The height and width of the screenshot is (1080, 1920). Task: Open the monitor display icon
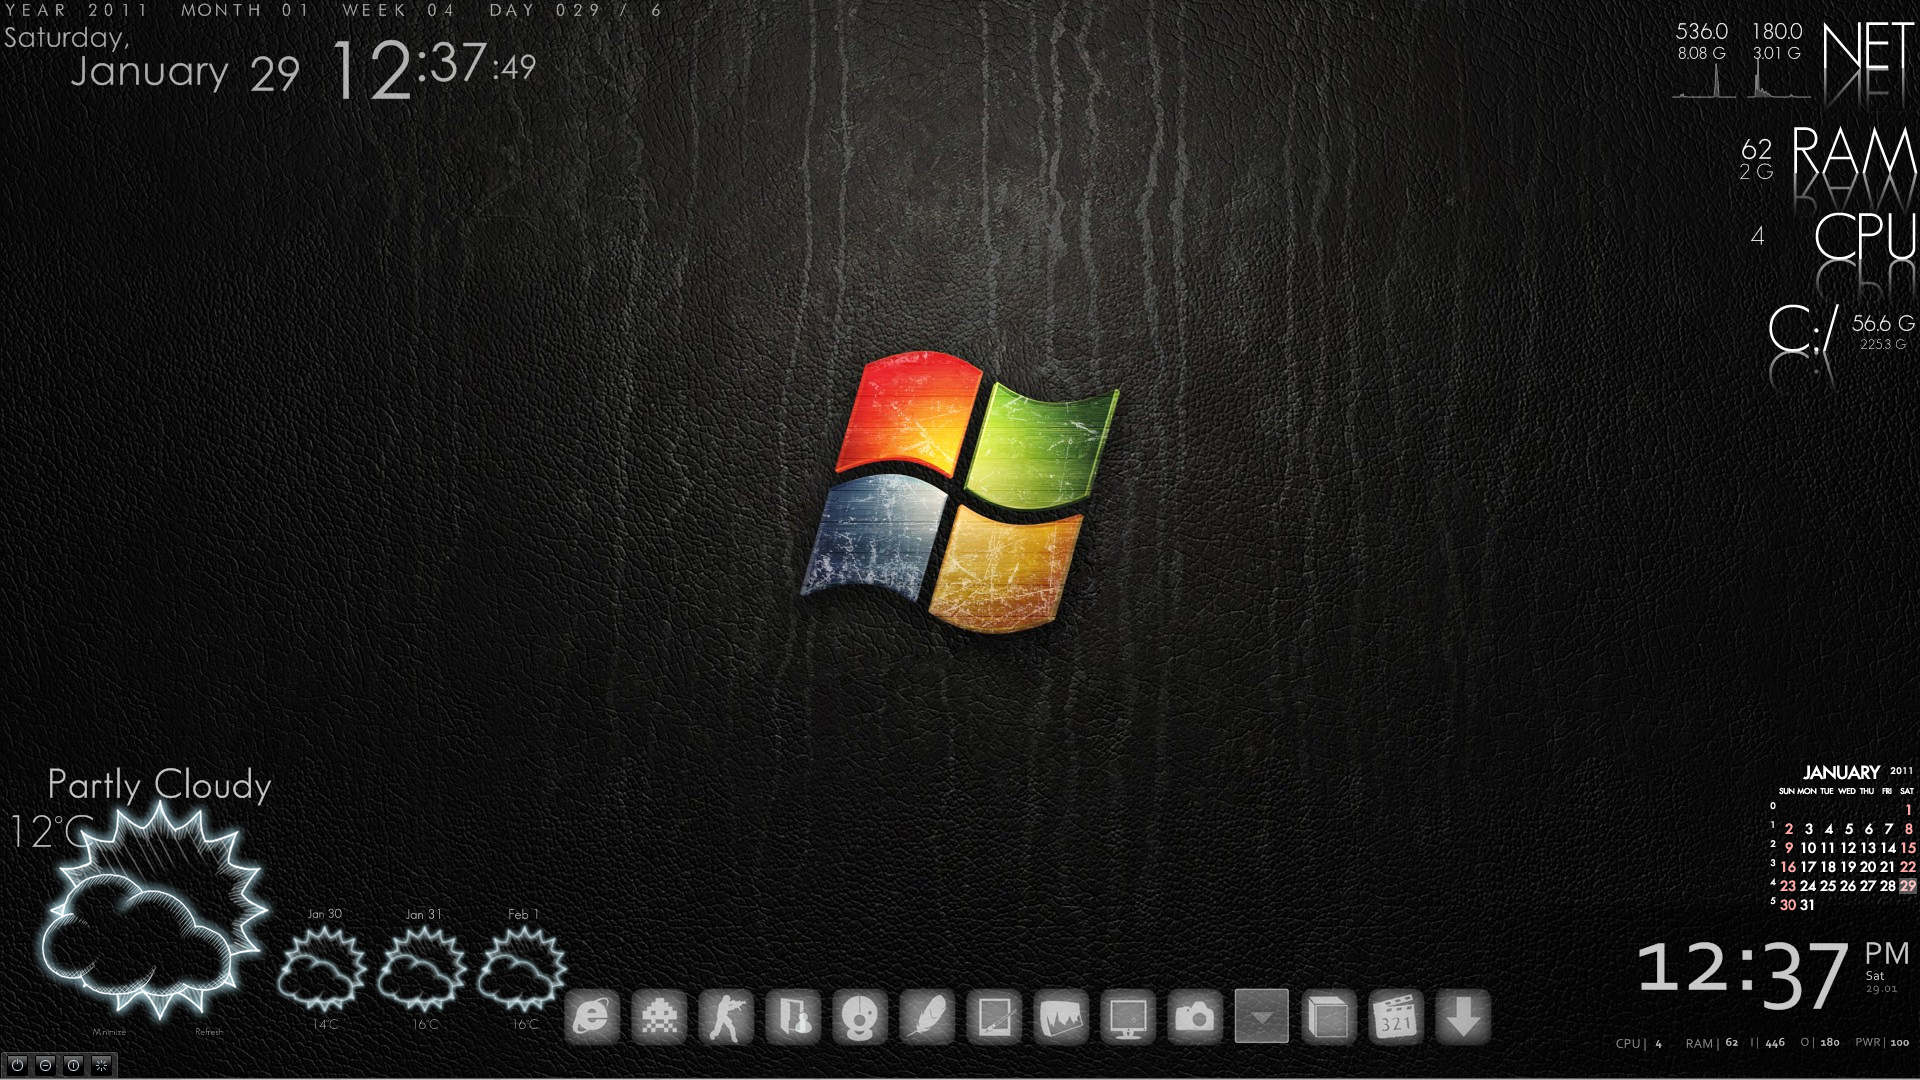1128,1017
